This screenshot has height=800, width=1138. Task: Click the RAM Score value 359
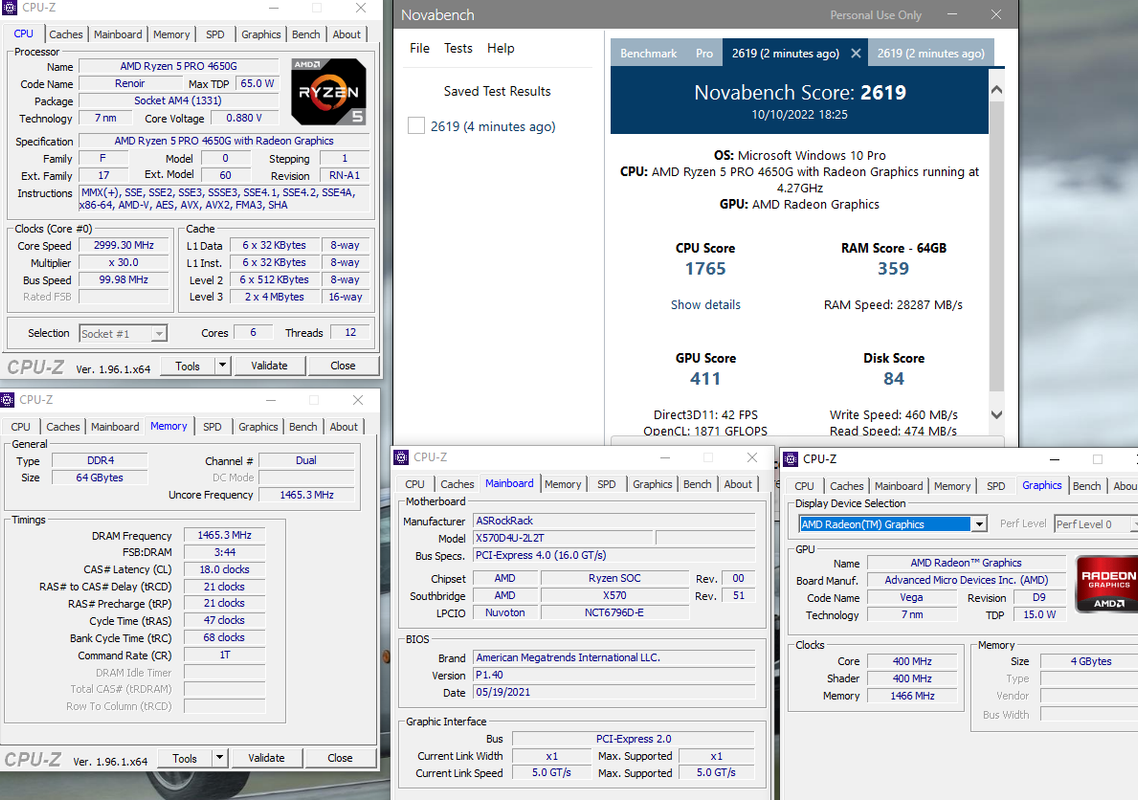[x=893, y=269]
